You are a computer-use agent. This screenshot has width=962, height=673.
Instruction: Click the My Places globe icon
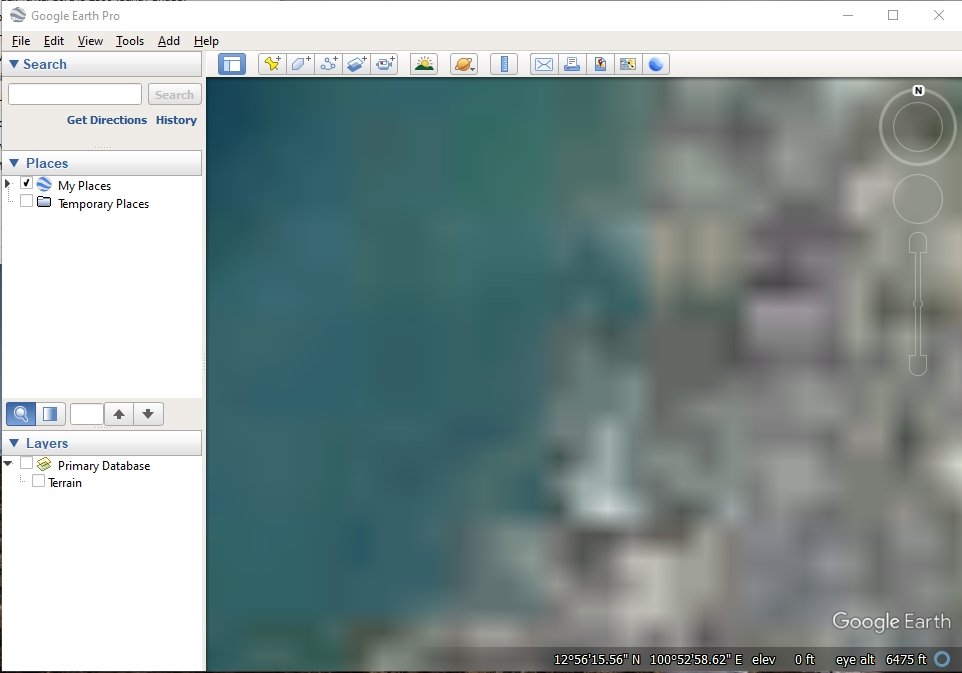[x=44, y=184]
